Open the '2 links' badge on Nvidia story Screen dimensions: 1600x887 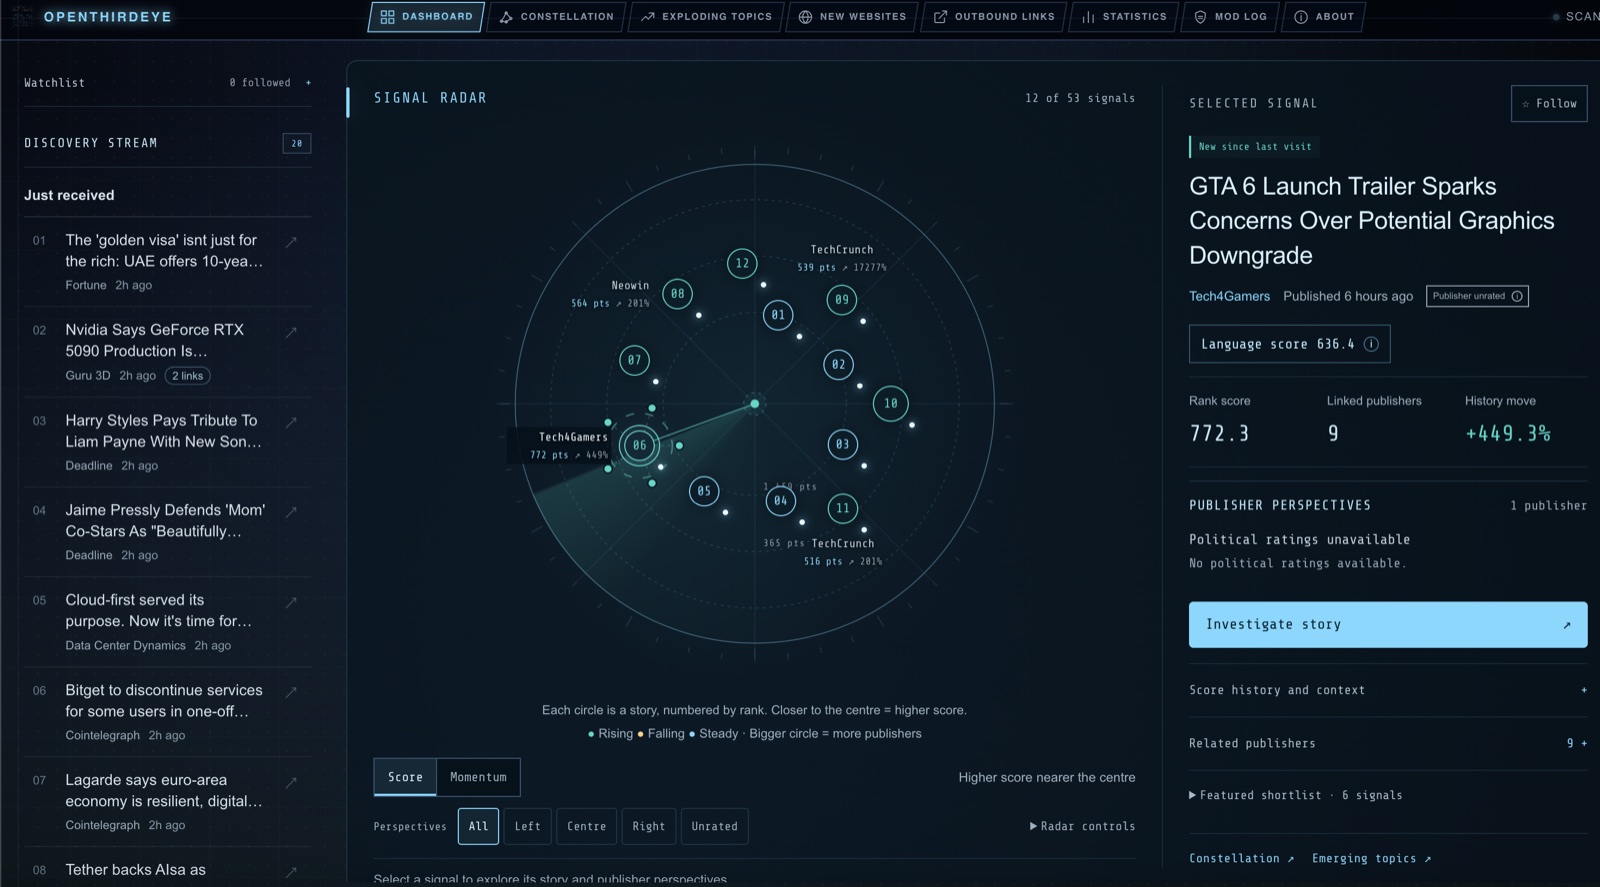point(187,376)
